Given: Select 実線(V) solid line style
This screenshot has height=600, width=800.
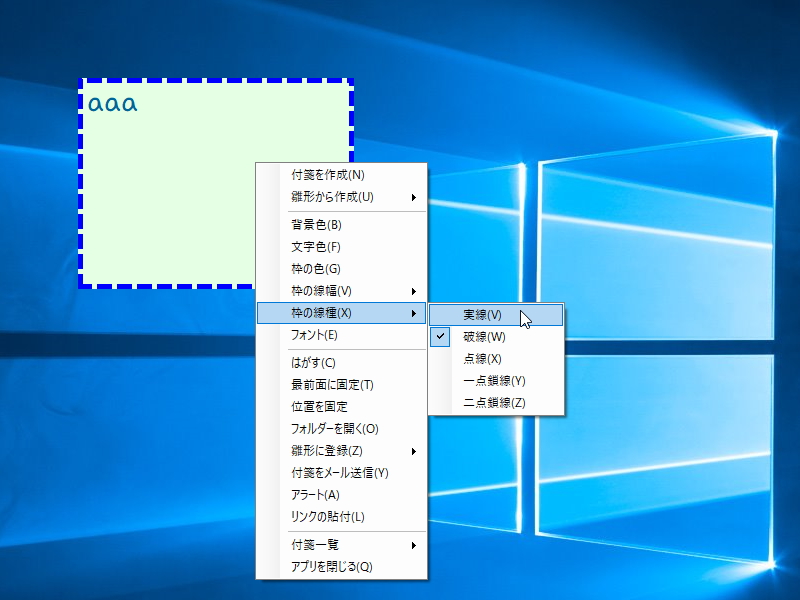Looking at the screenshot, I should [496, 315].
